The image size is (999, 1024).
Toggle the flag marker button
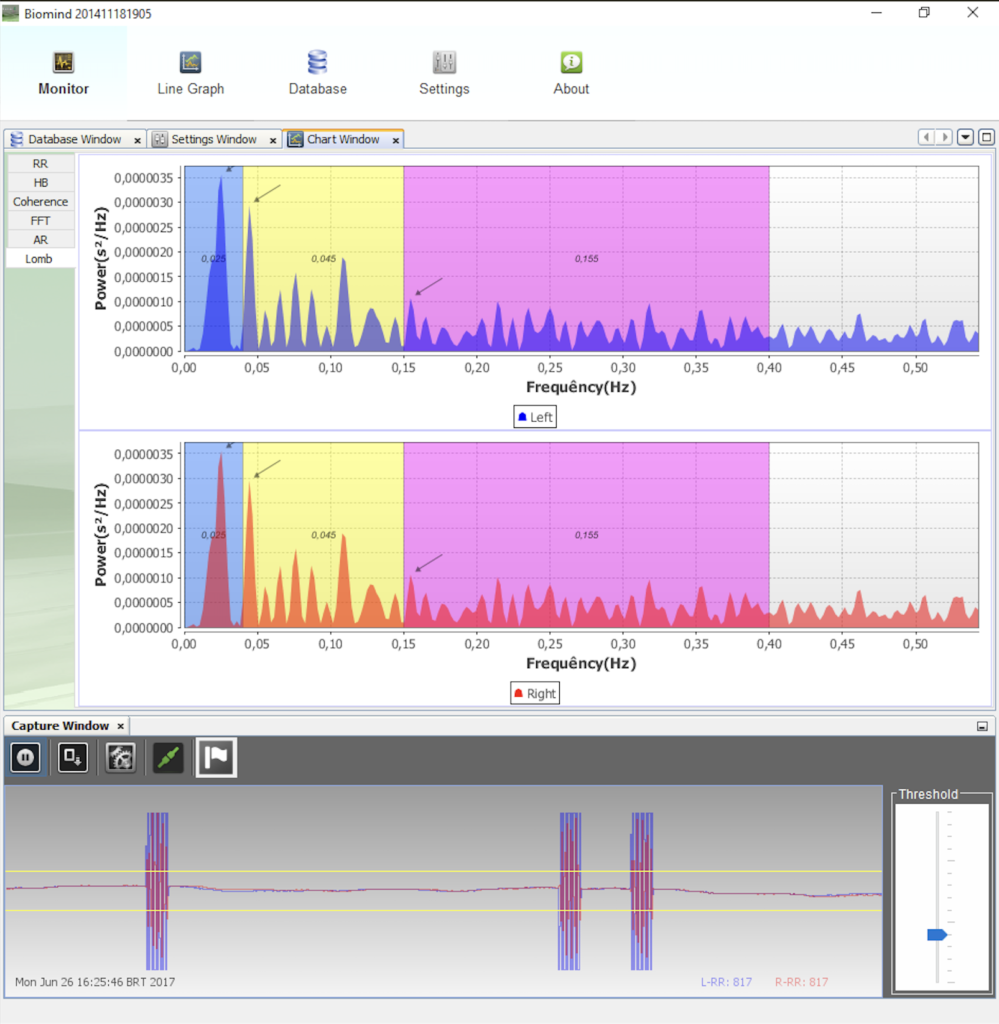(x=216, y=758)
